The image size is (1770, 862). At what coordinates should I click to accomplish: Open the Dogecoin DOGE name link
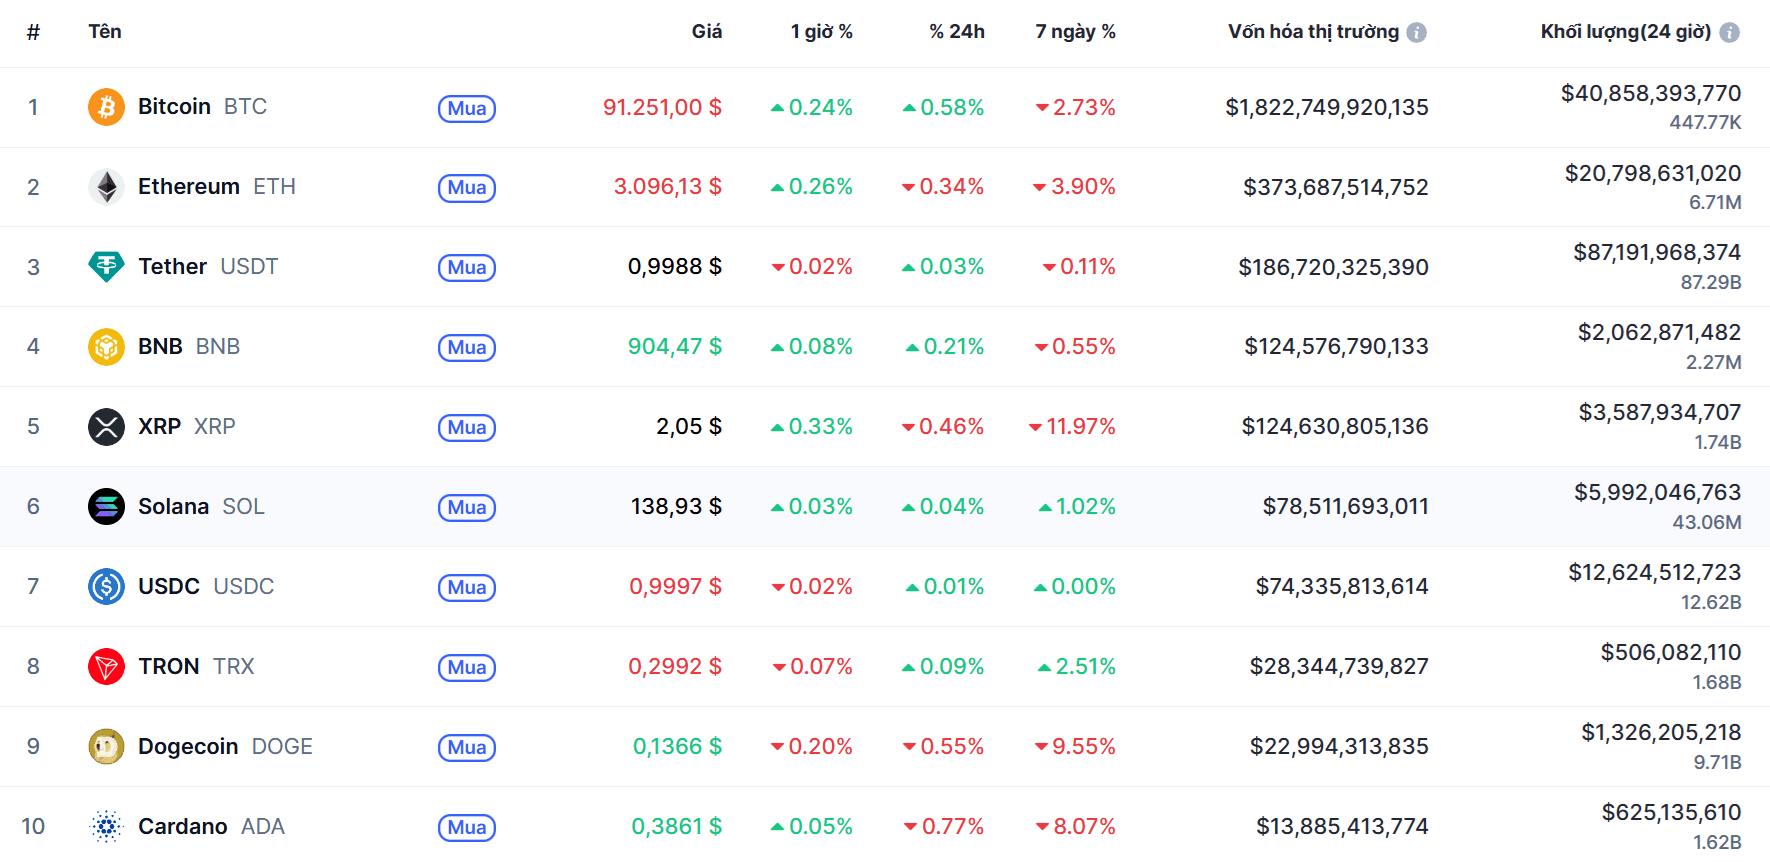pyautogui.click(x=225, y=747)
